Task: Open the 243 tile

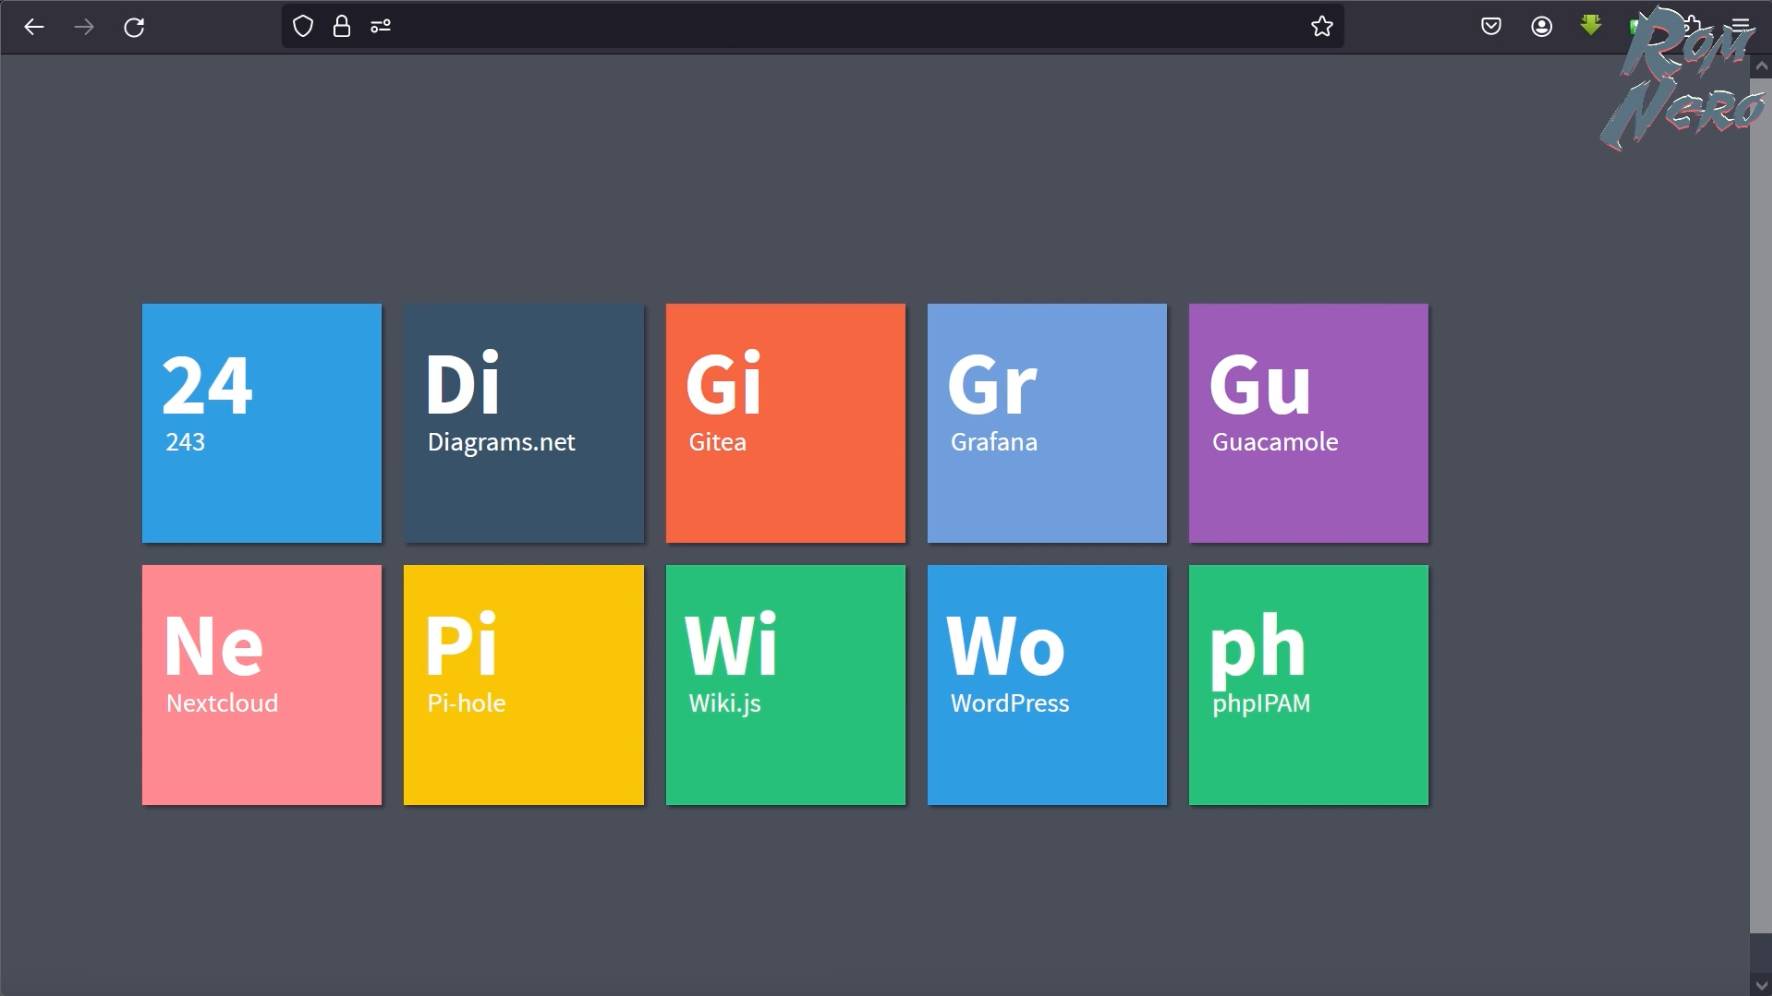Action: 262,423
